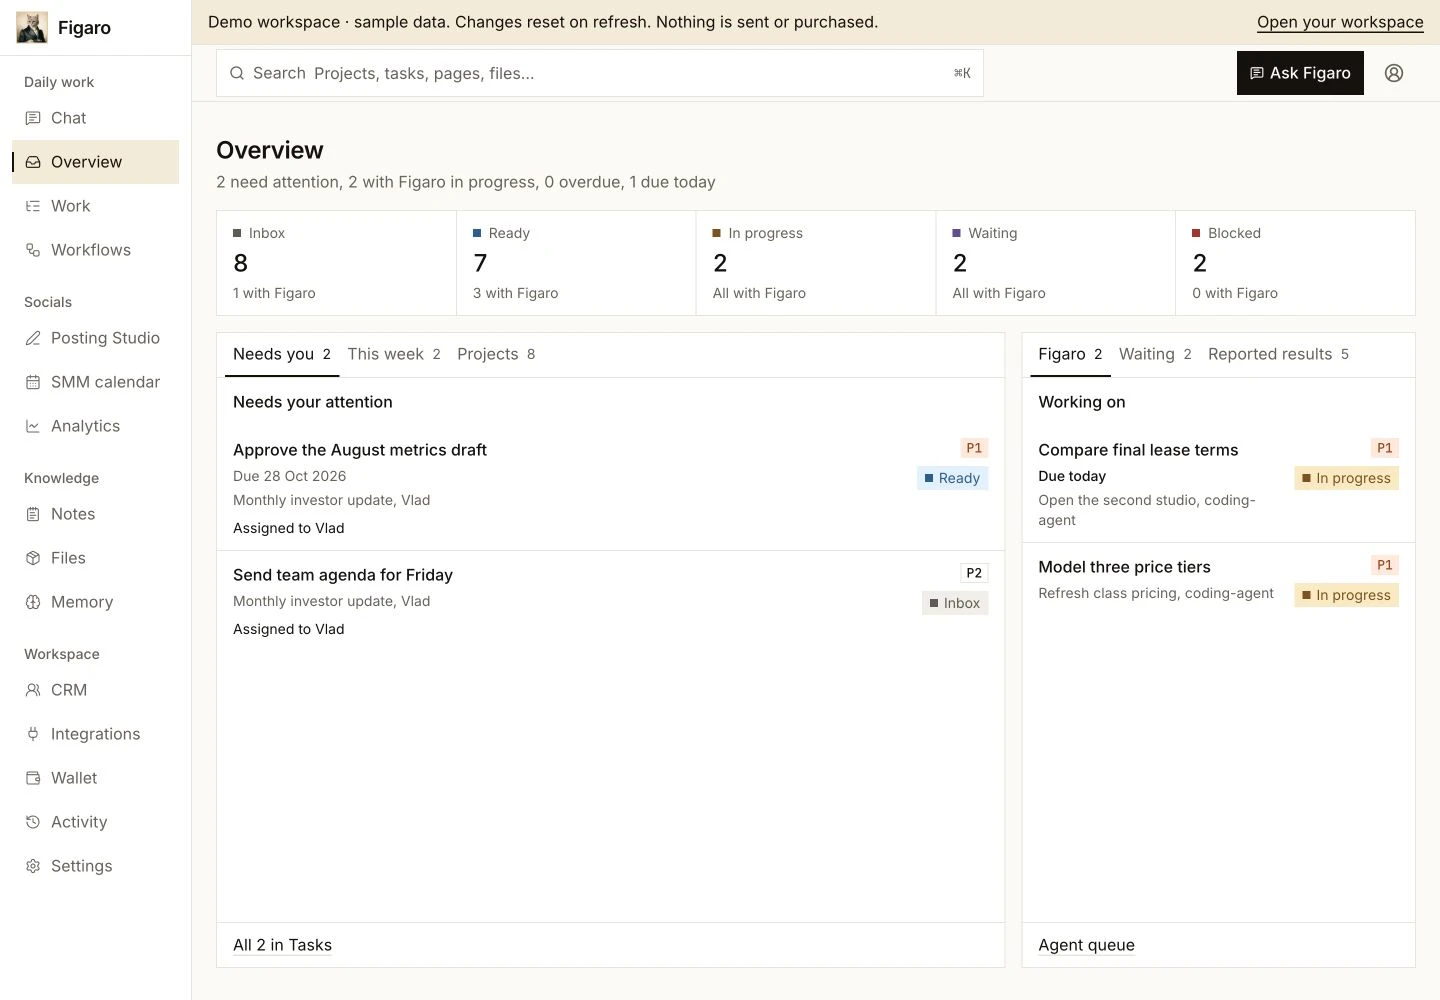Screen dimensions: 1440x1000
Task: Open the Workflows icon in sidebar
Action: click(33, 250)
